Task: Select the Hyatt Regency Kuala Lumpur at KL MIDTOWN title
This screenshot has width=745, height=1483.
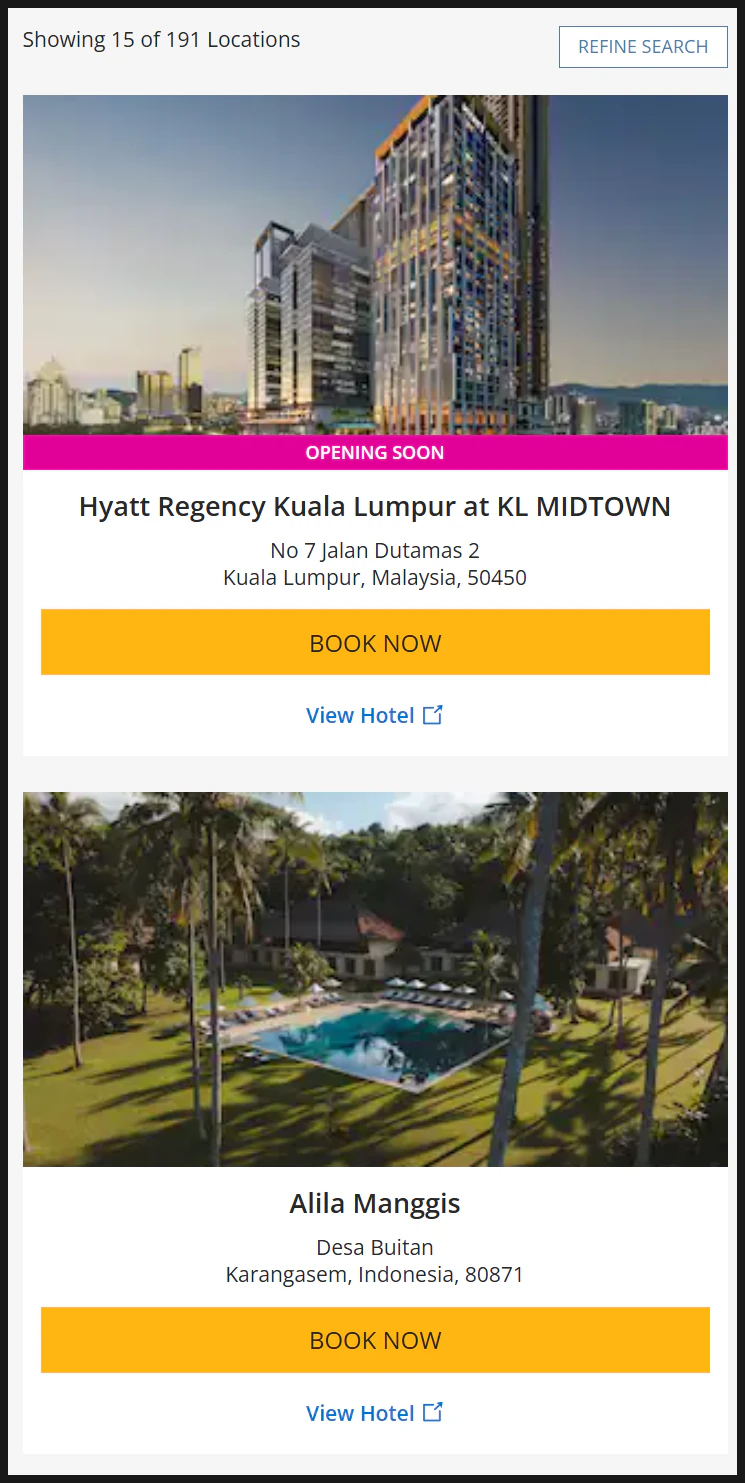Action: (375, 506)
